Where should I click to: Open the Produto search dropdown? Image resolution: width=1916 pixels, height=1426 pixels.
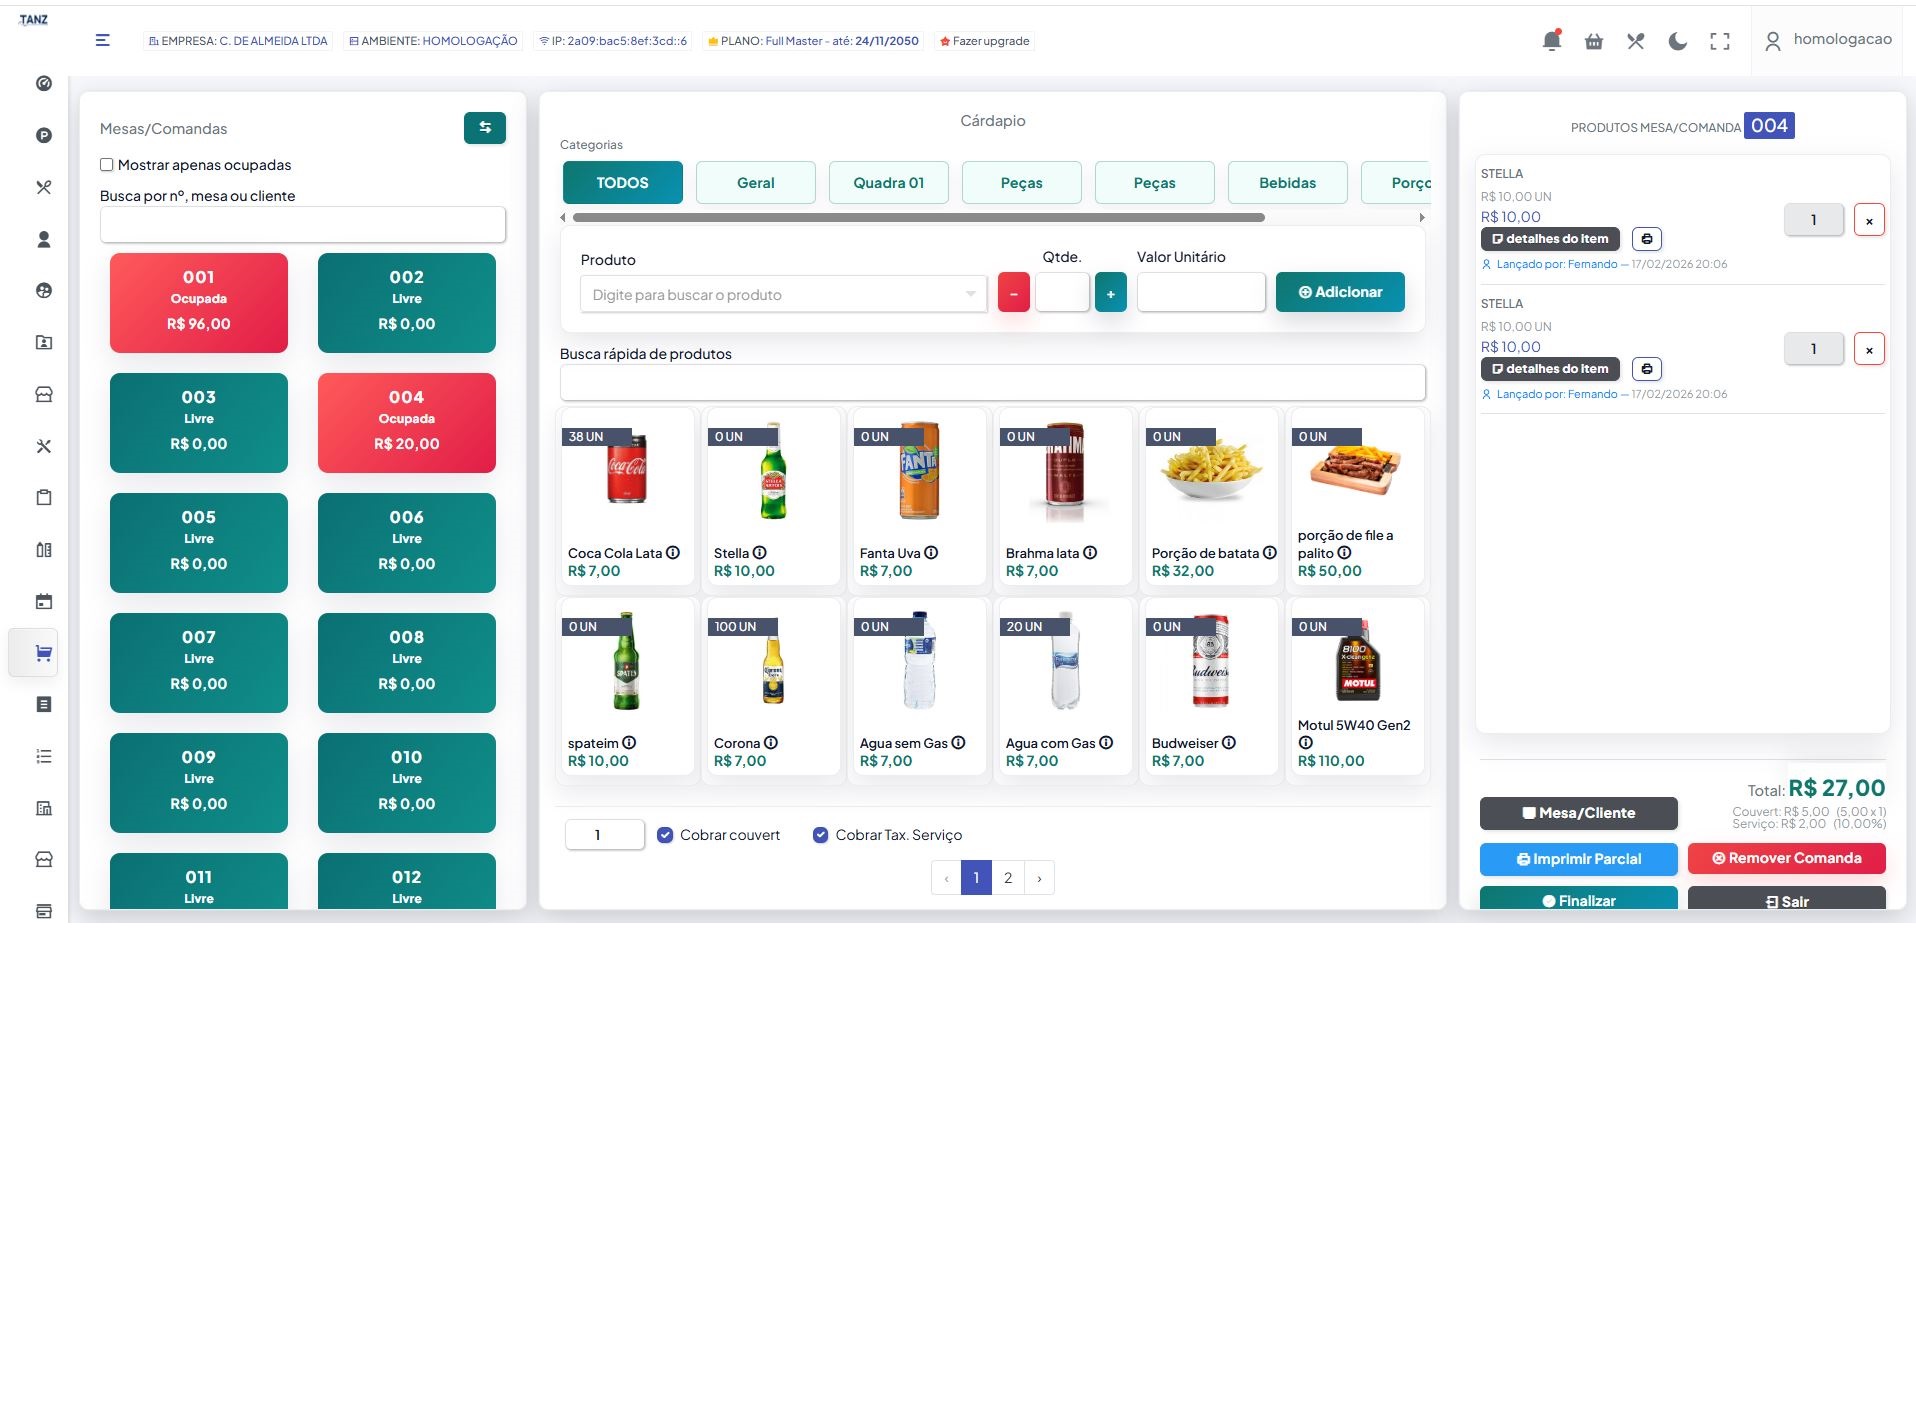783,295
